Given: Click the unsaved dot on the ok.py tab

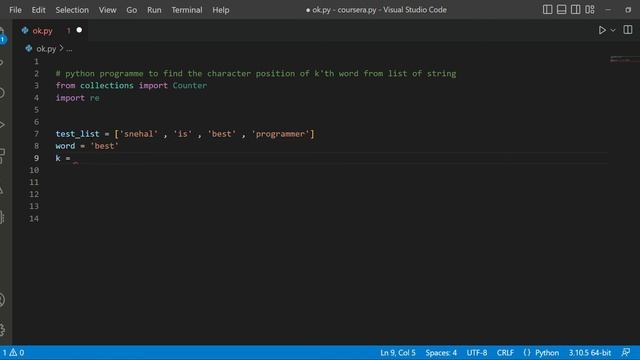Looking at the screenshot, I should point(79,30).
